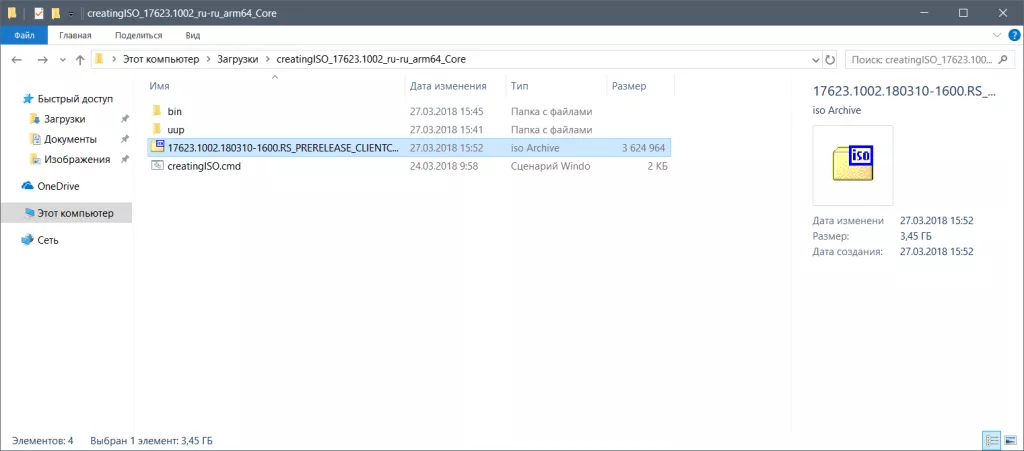Click Загрузки in the address breadcrumb
The image size is (1024, 451).
point(238,59)
